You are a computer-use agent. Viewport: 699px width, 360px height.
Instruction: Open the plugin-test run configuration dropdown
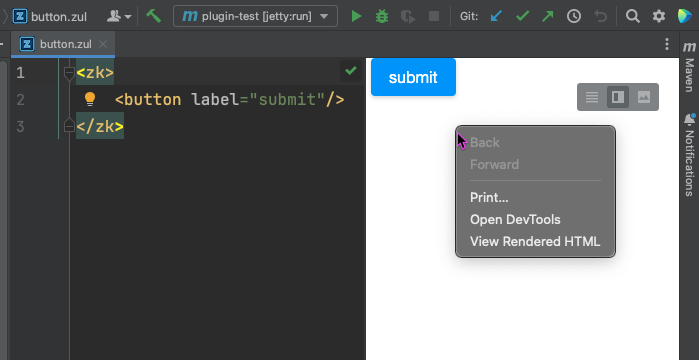pyautogui.click(x=255, y=16)
